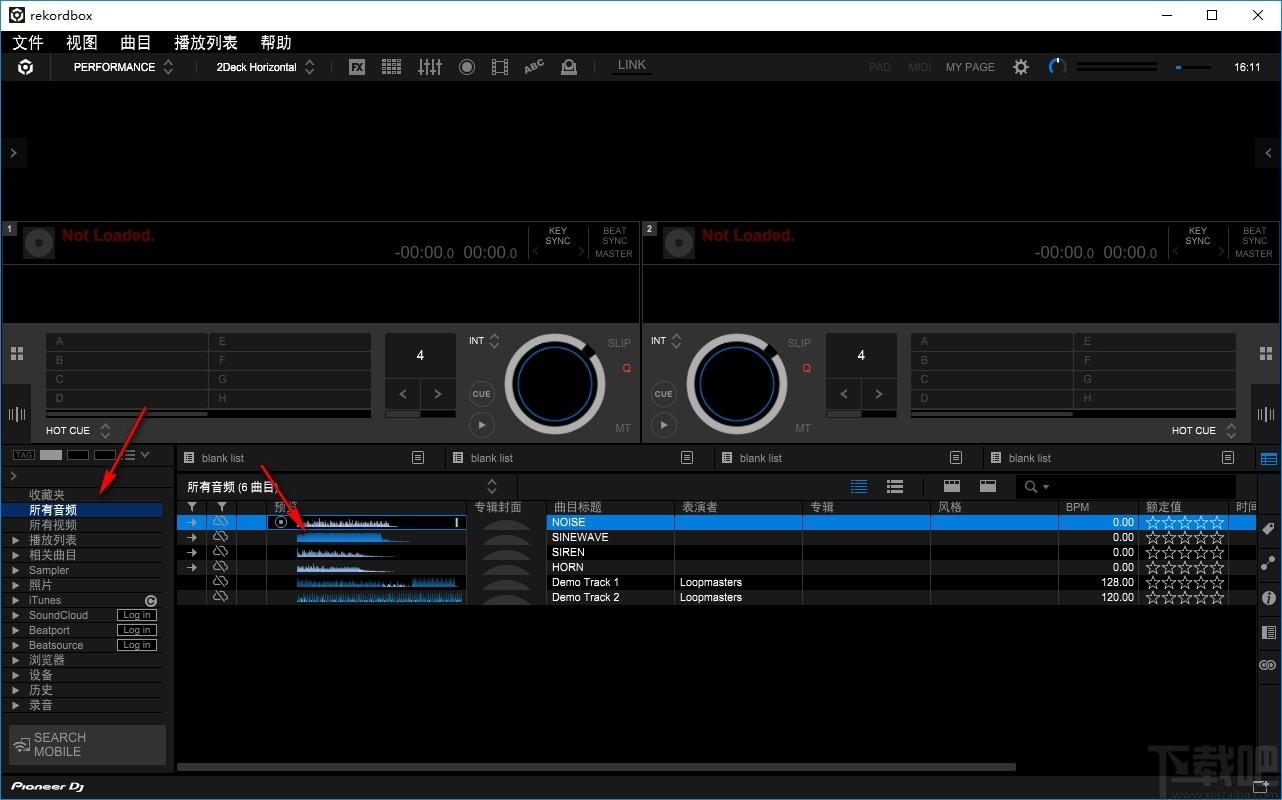Click the SEARCH MOBILE button
Screen dimensions: 1282x800
click(87, 745)
